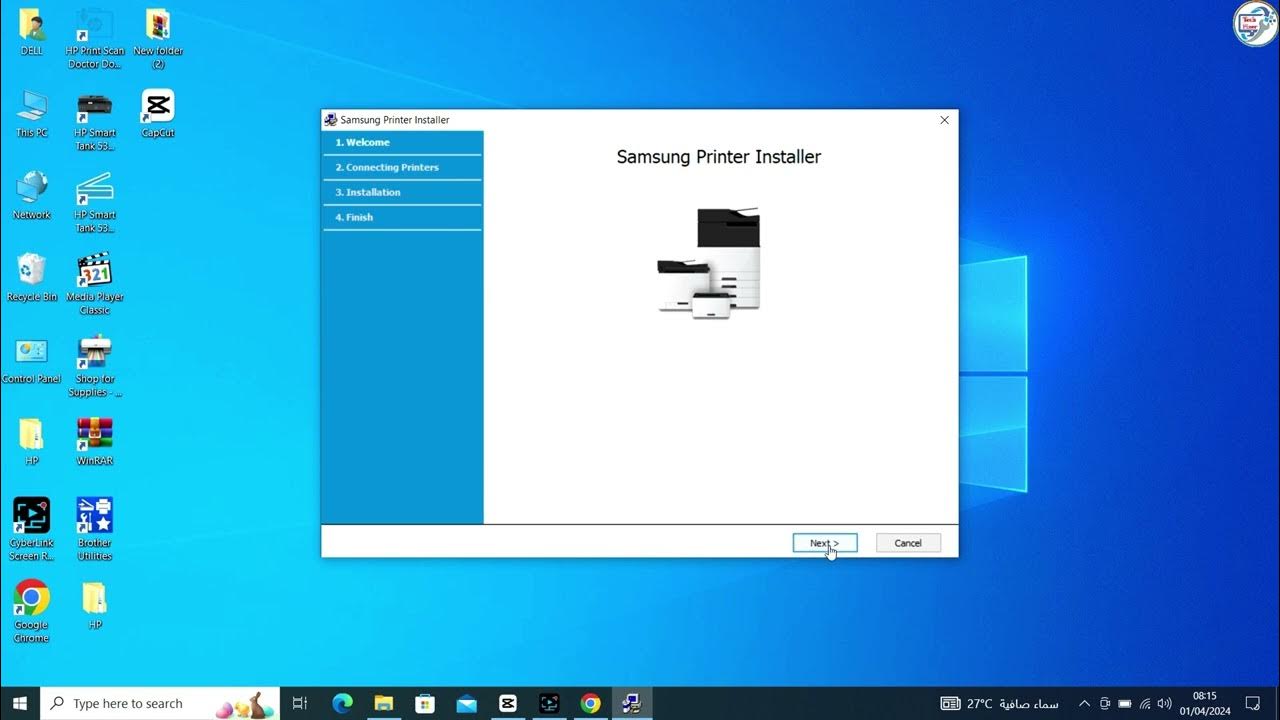
Task: Select the Recycle Bin icon
Action: (32, 278)
